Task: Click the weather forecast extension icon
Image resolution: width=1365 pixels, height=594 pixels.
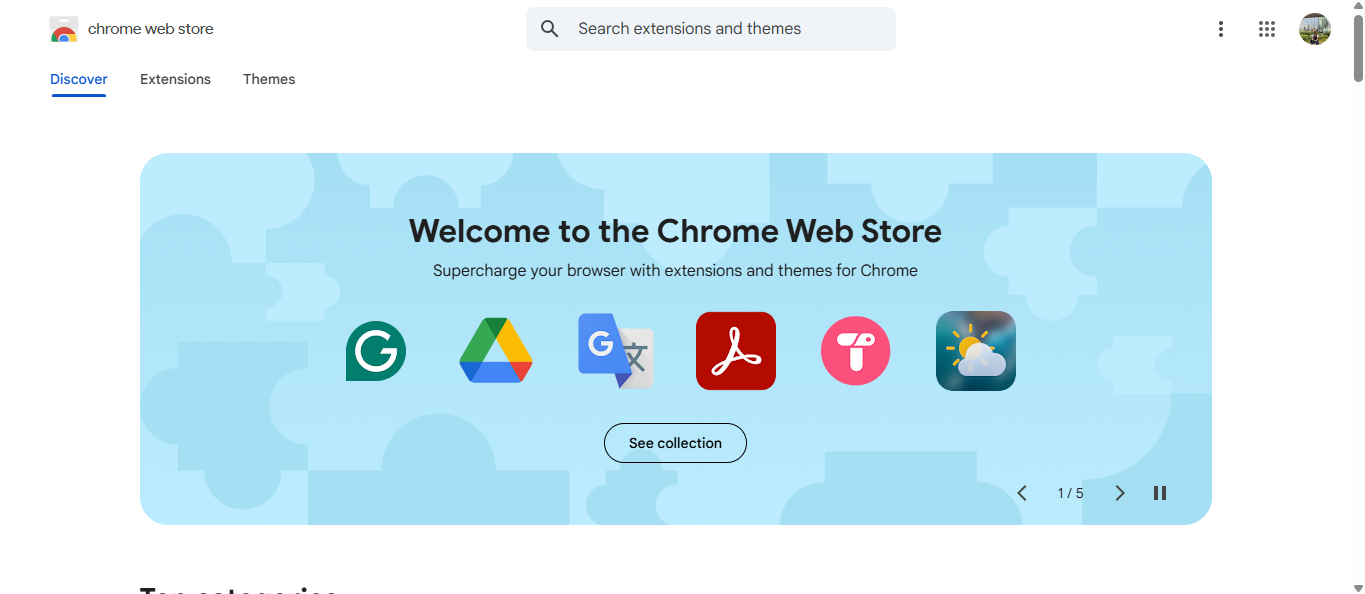Action: (976, 351)
